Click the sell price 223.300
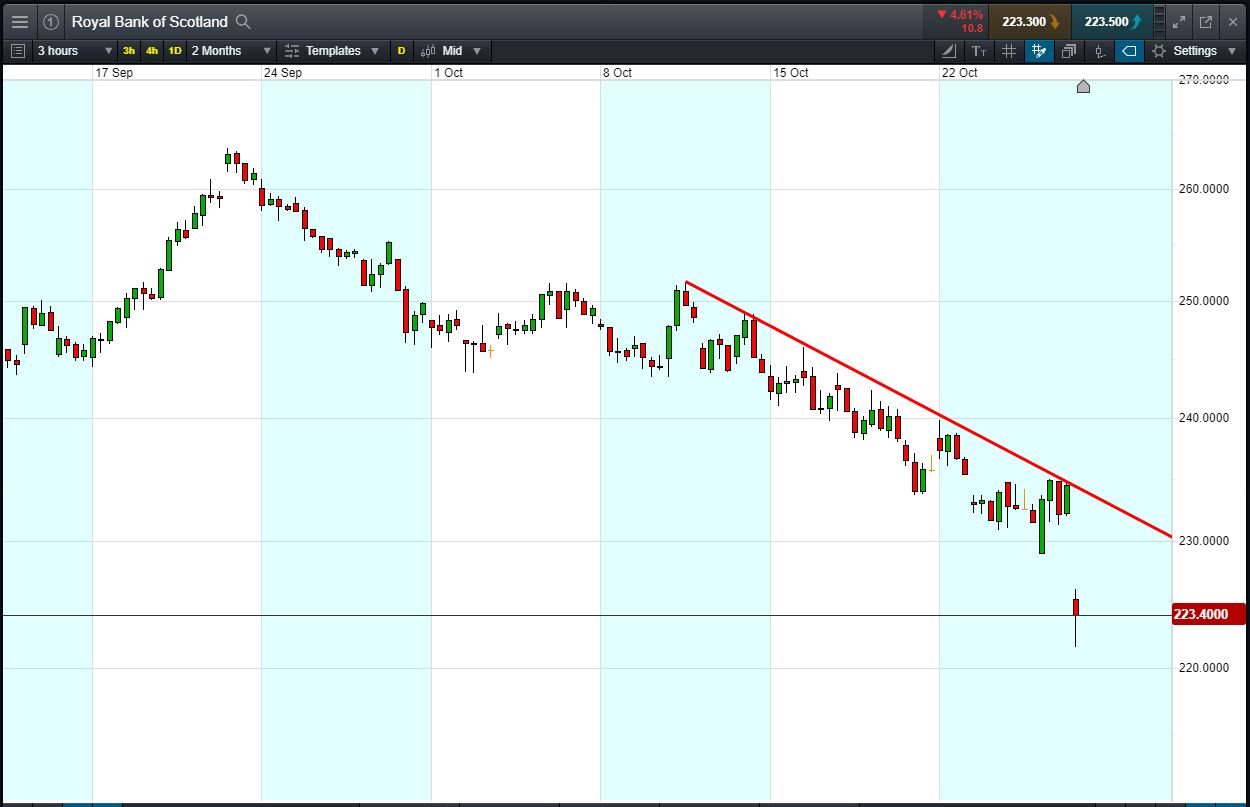 pyautogui.click(x=1030, y=21)
